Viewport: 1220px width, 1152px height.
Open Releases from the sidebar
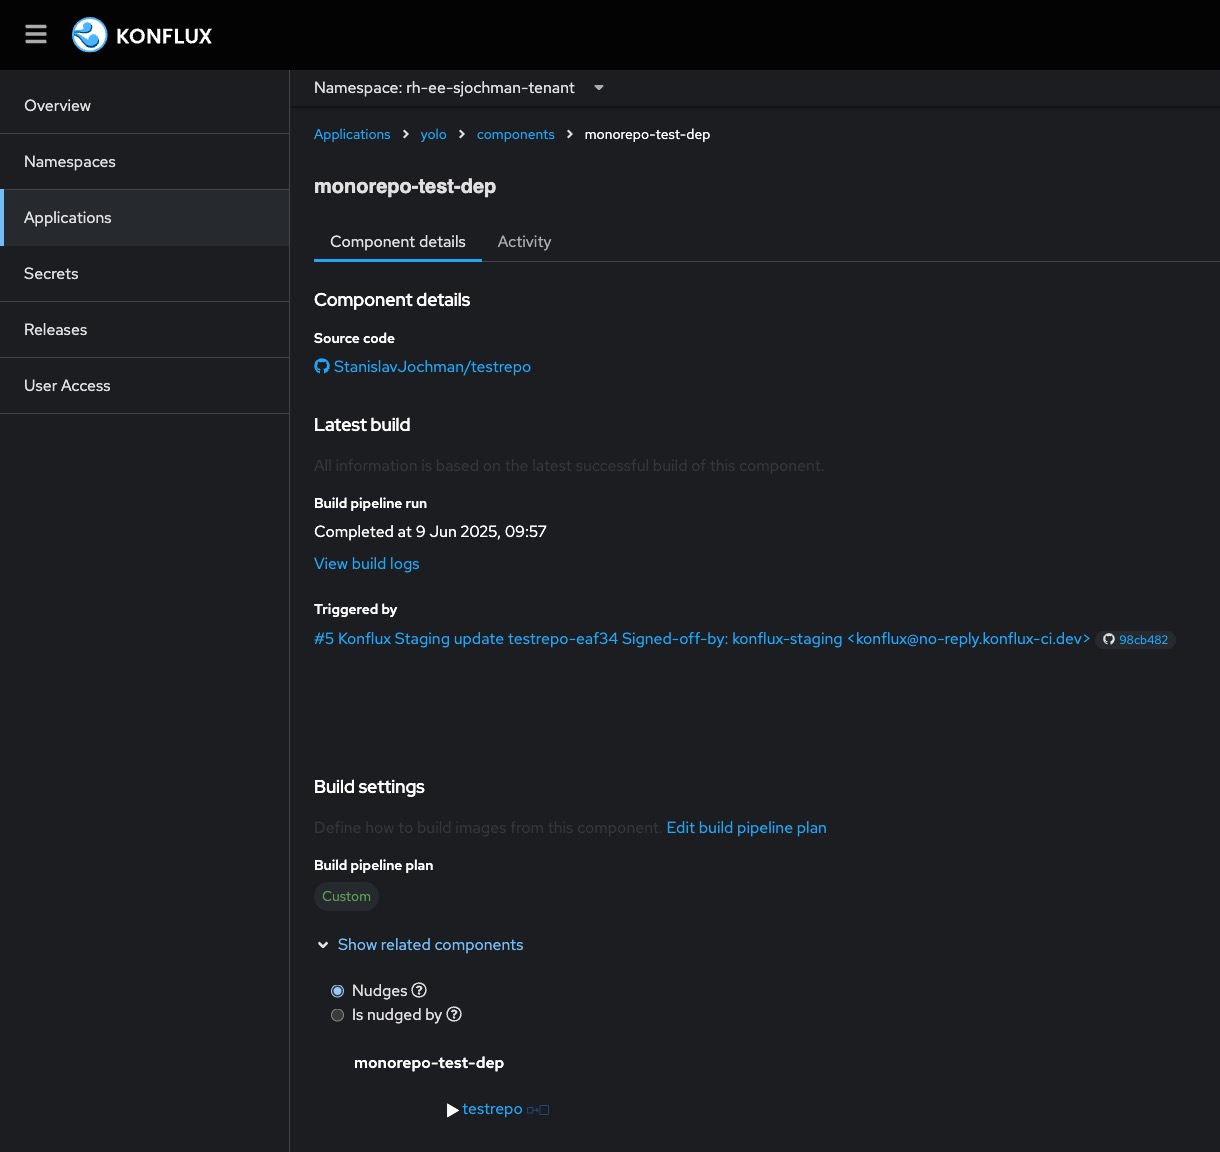tap(56, 330)
